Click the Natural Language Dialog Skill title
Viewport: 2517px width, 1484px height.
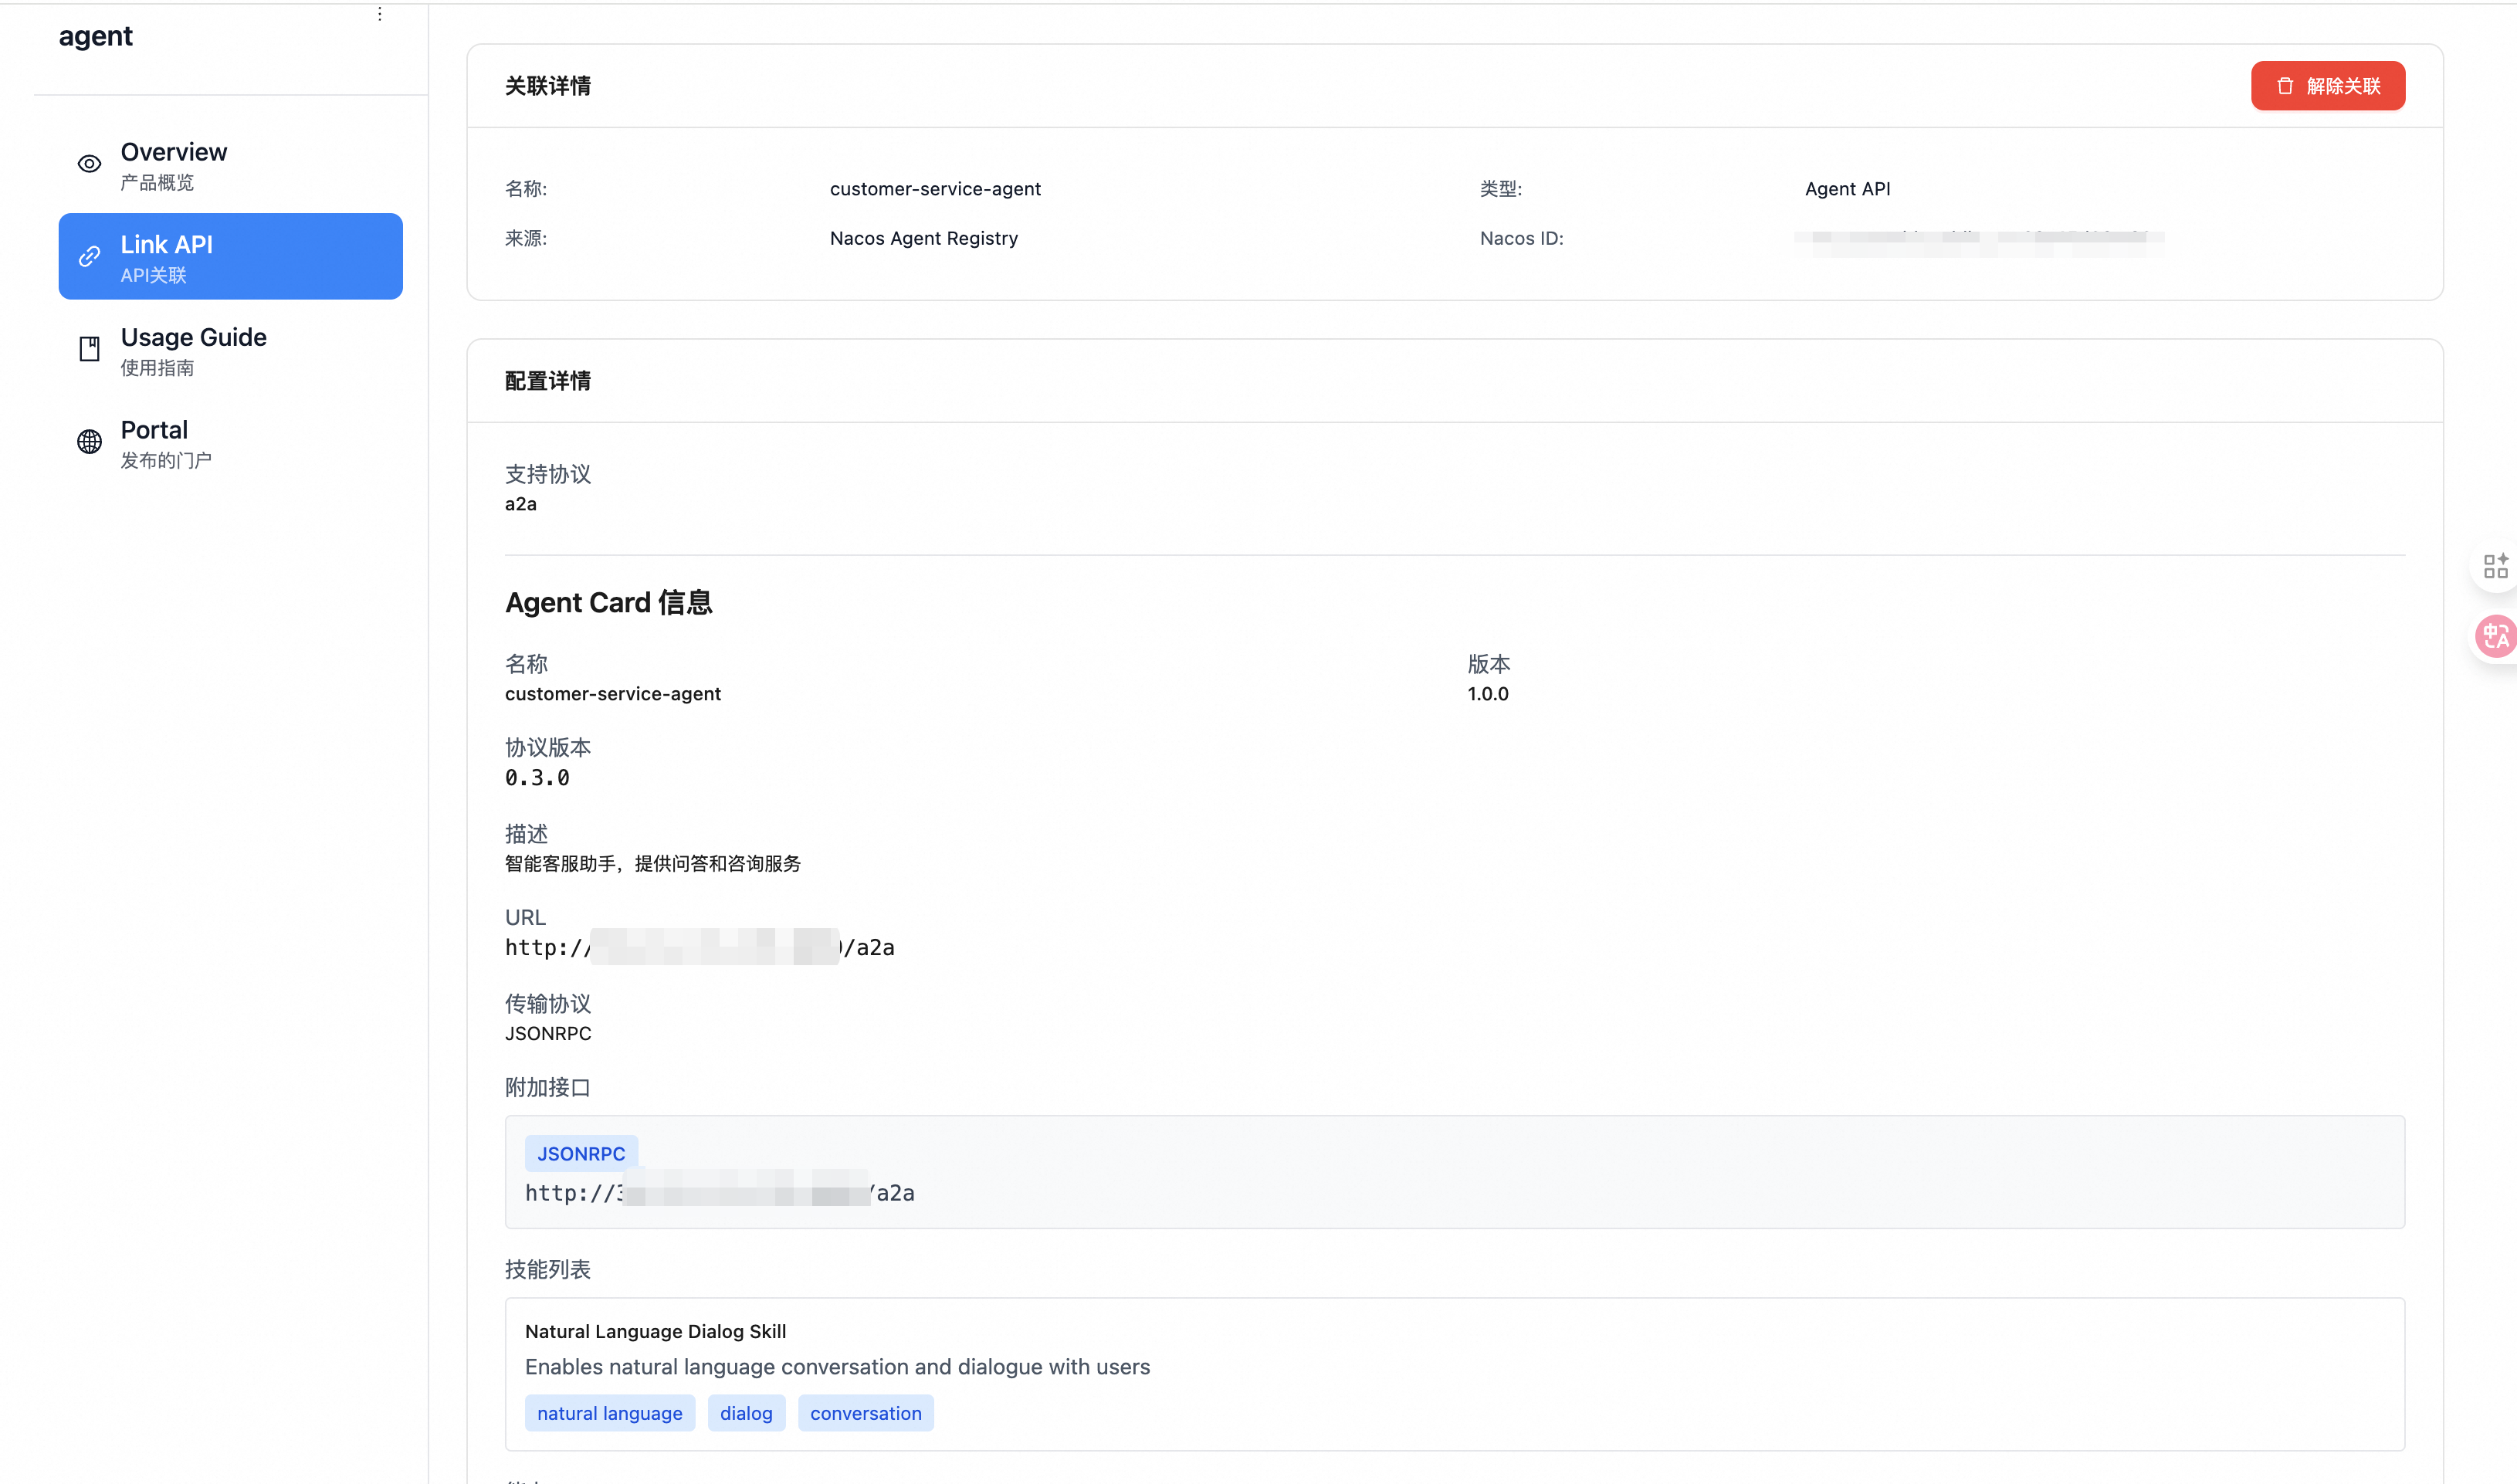[x=655, y=1331]
